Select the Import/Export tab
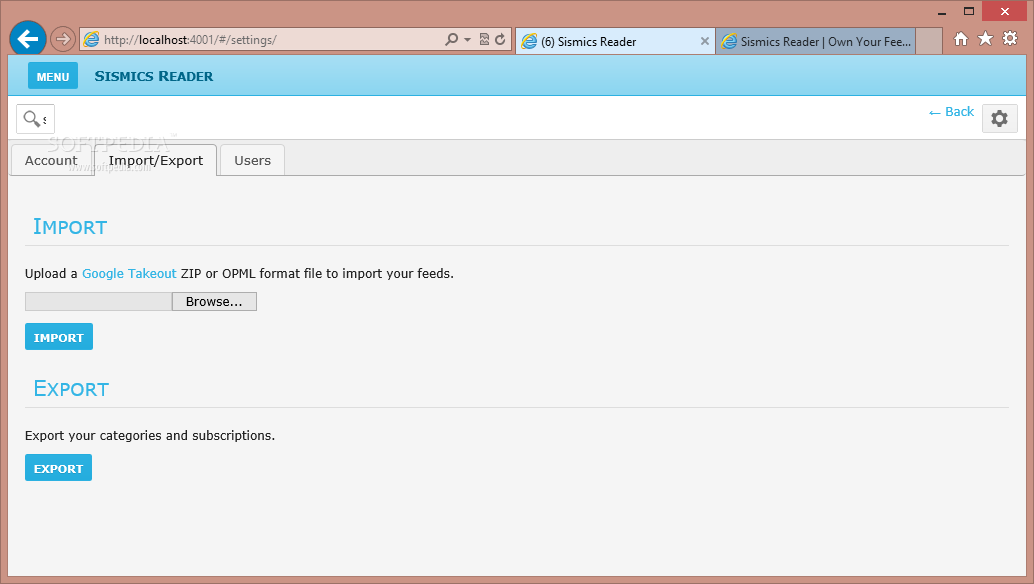The width and height of the screenshot is (1034, 584). point(156,160)
